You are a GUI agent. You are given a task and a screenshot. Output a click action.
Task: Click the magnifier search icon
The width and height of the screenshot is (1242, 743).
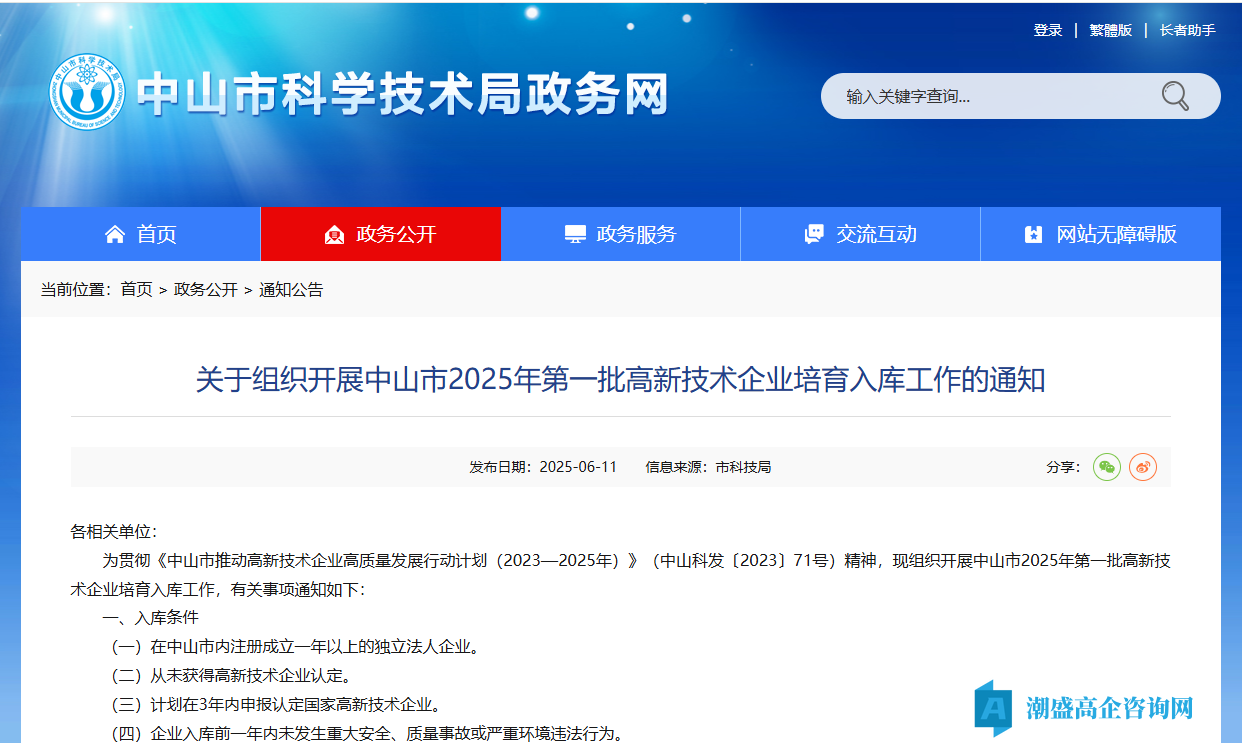pyautogui.click(x=1176, y=96)
